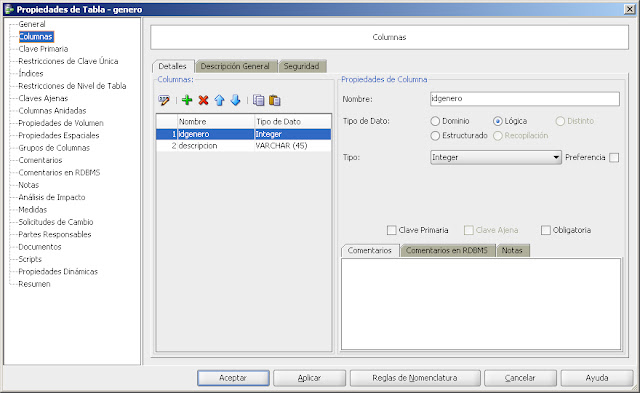Open Restricciones de Clave Única
This screenshot has width=640, height=393.
pyautogui.click(x=68, y=61)
